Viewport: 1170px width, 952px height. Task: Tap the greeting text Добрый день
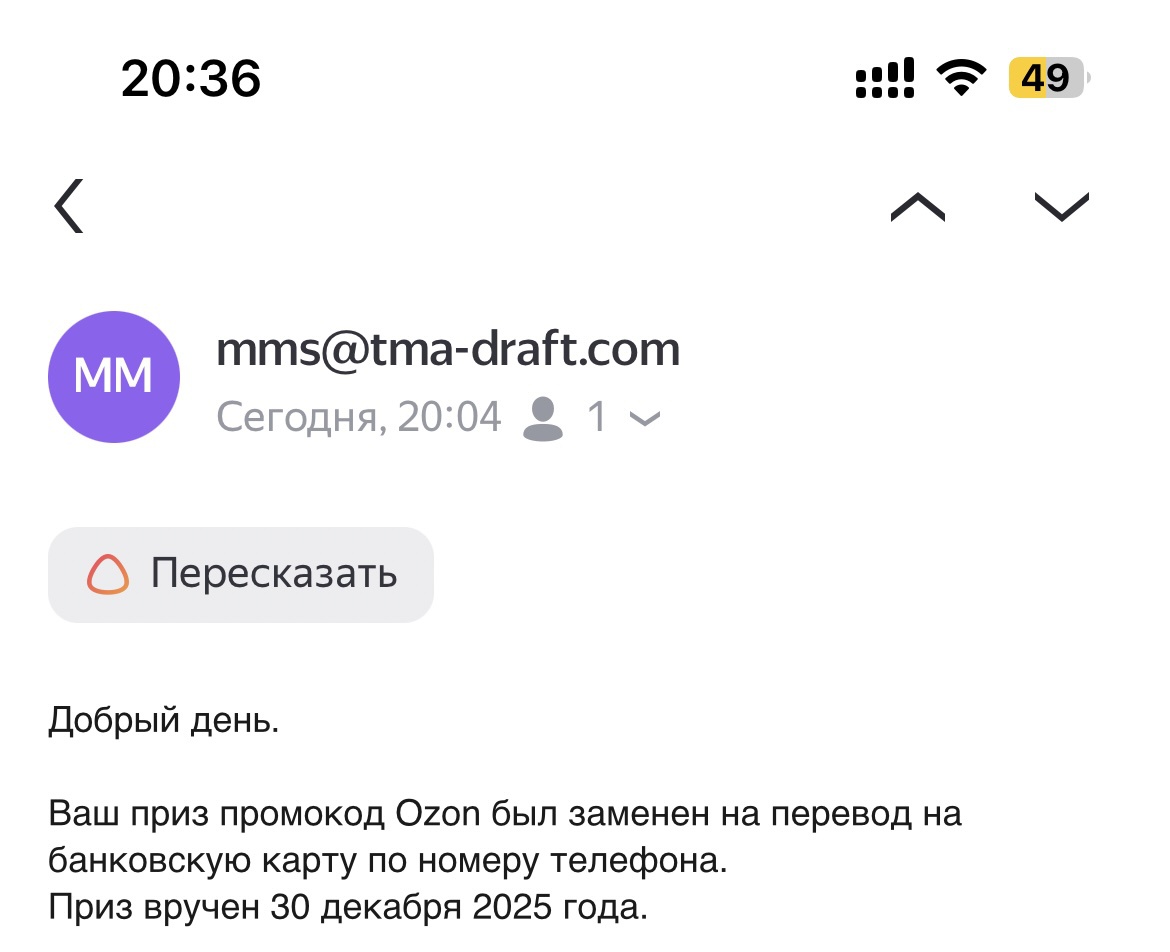pyautogui.click(x=164, y=721)
